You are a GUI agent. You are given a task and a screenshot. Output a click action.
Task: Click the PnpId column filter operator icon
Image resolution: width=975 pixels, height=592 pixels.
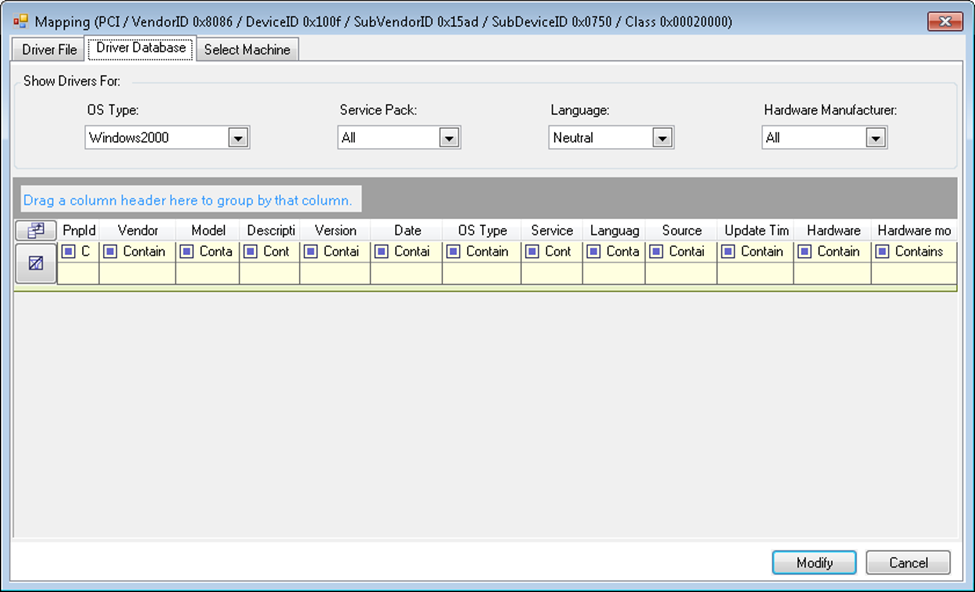pos(68,252)
